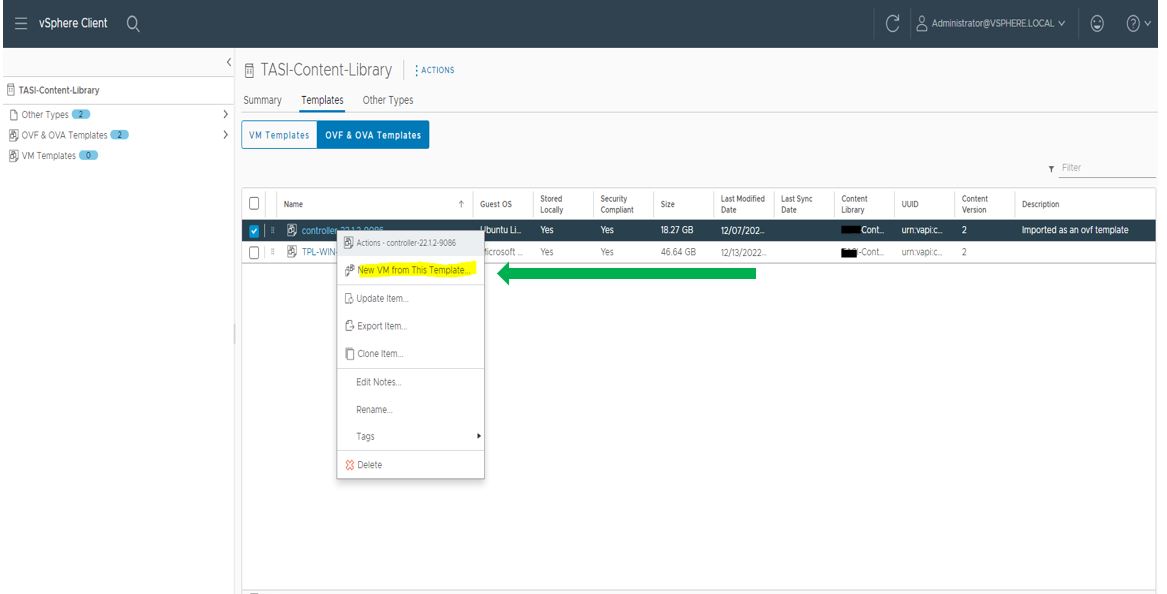Choose Update Item from context menu

point(382,298)
